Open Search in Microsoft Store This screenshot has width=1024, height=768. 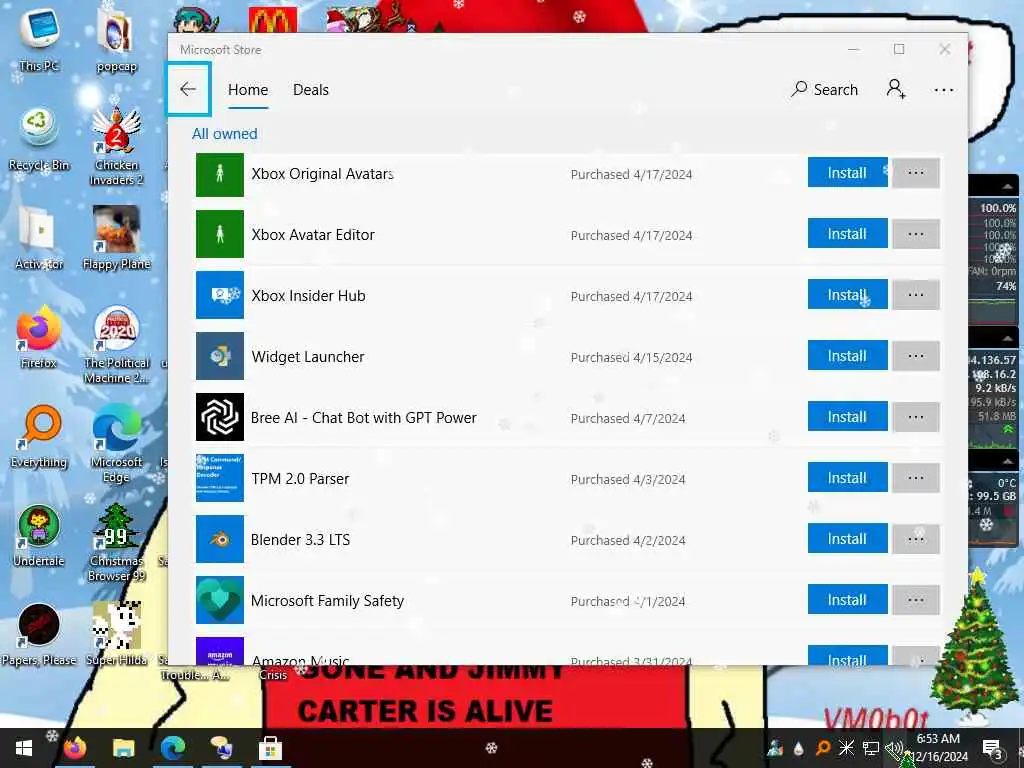coord(824,89)
